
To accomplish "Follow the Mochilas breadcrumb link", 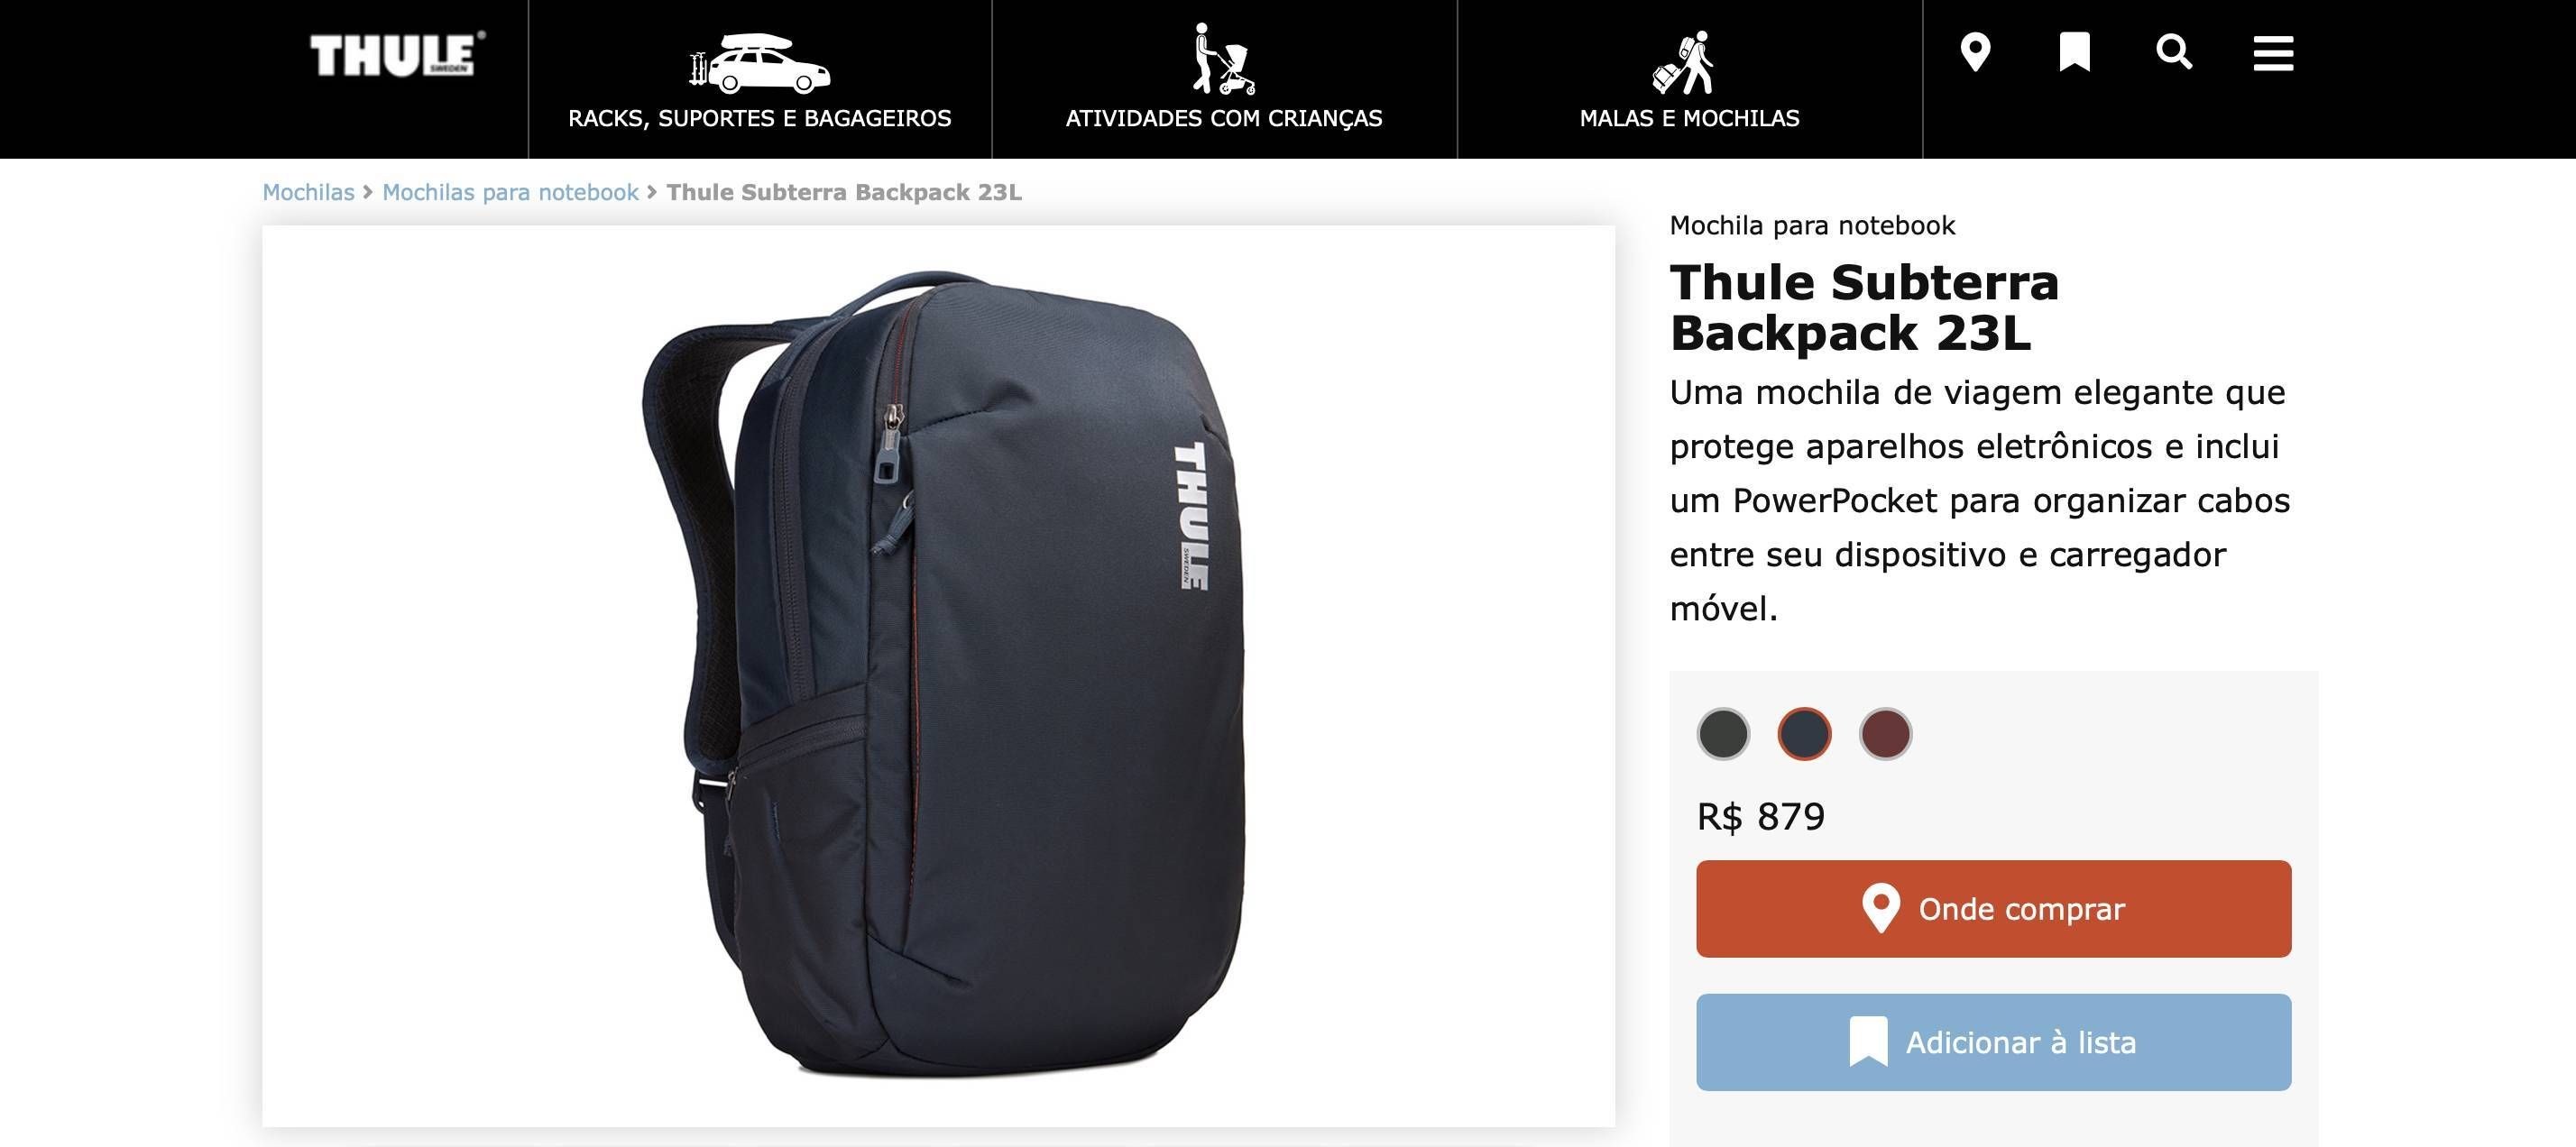I will [x=308, y=192].
